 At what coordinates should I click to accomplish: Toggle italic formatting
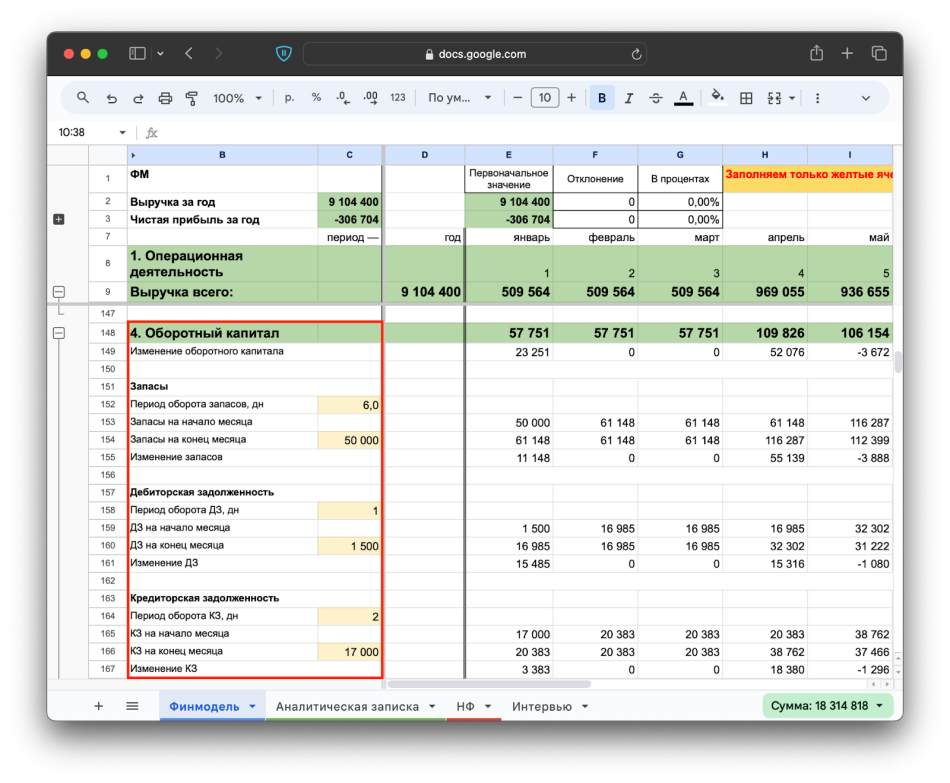629,98
